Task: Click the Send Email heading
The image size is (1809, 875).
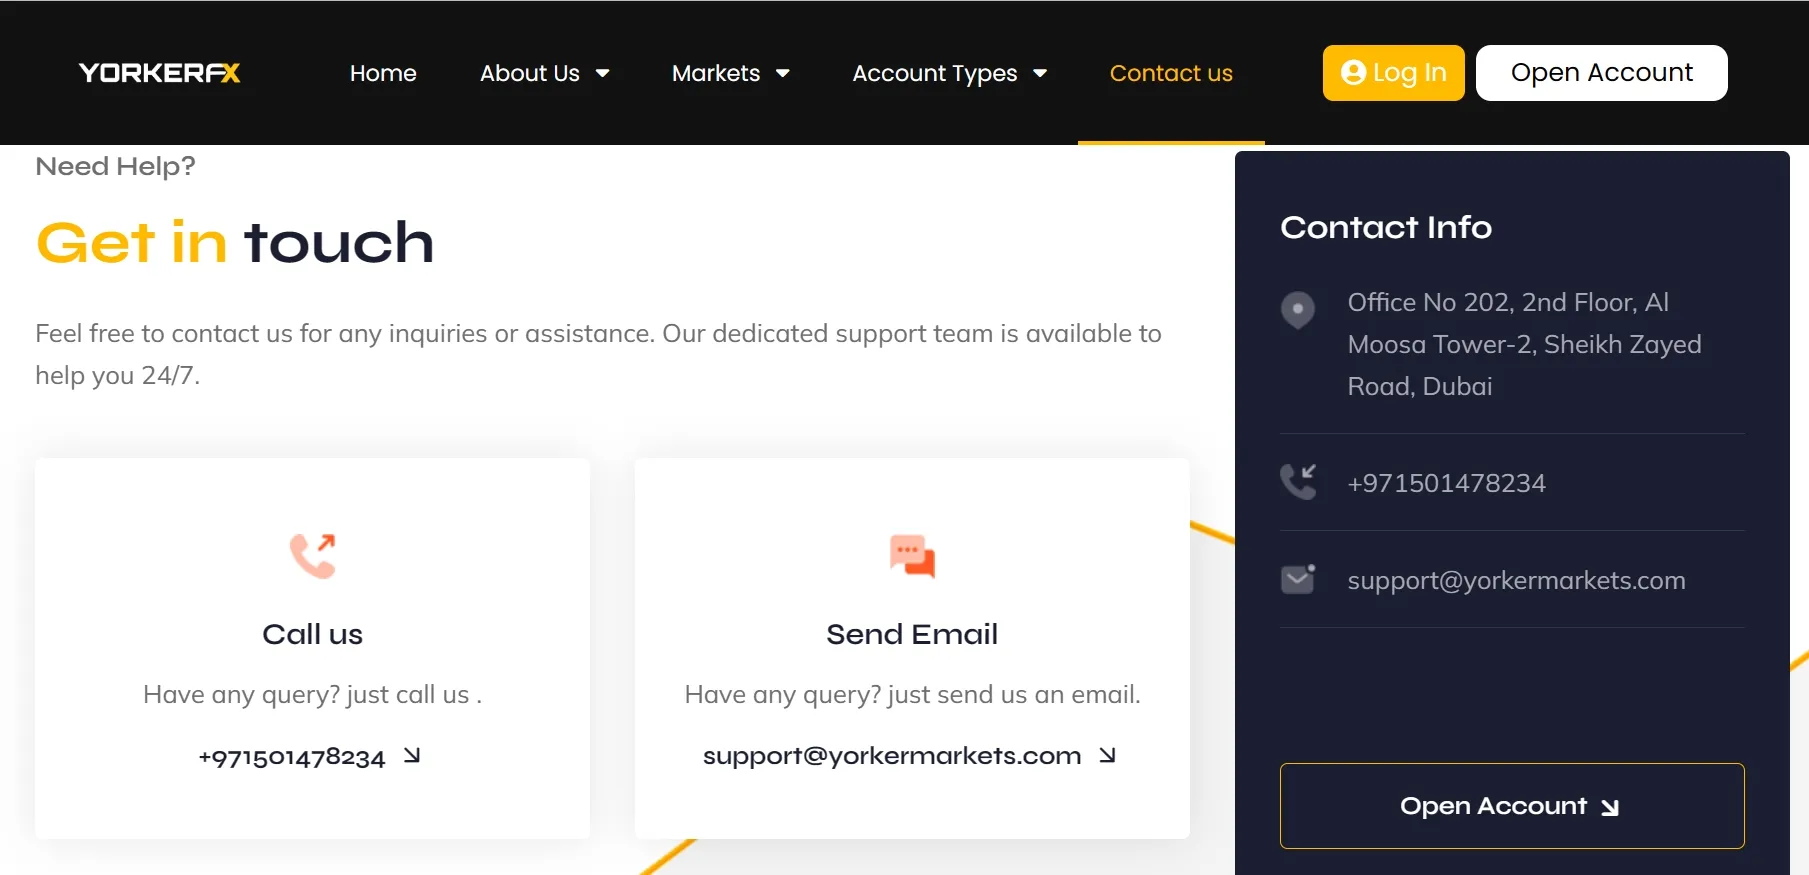Action: click(912, 634)
